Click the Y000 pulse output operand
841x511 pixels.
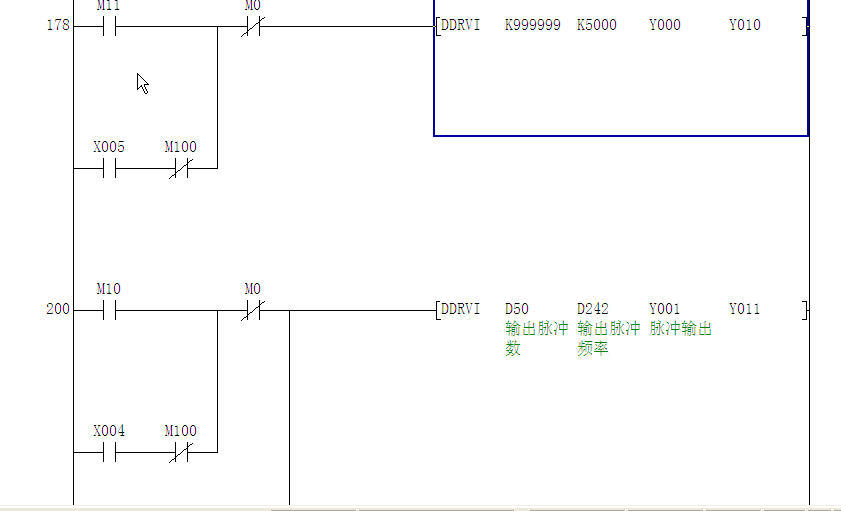coord(664,26)
